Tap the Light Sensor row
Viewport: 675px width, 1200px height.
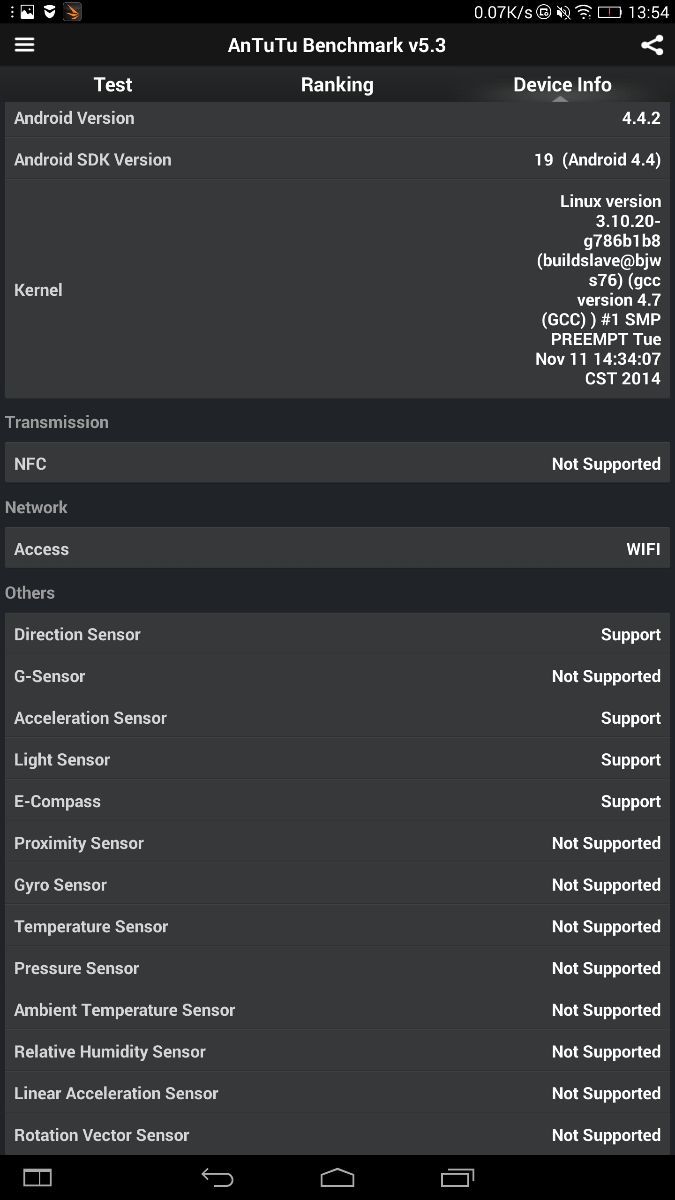(337, 760)
